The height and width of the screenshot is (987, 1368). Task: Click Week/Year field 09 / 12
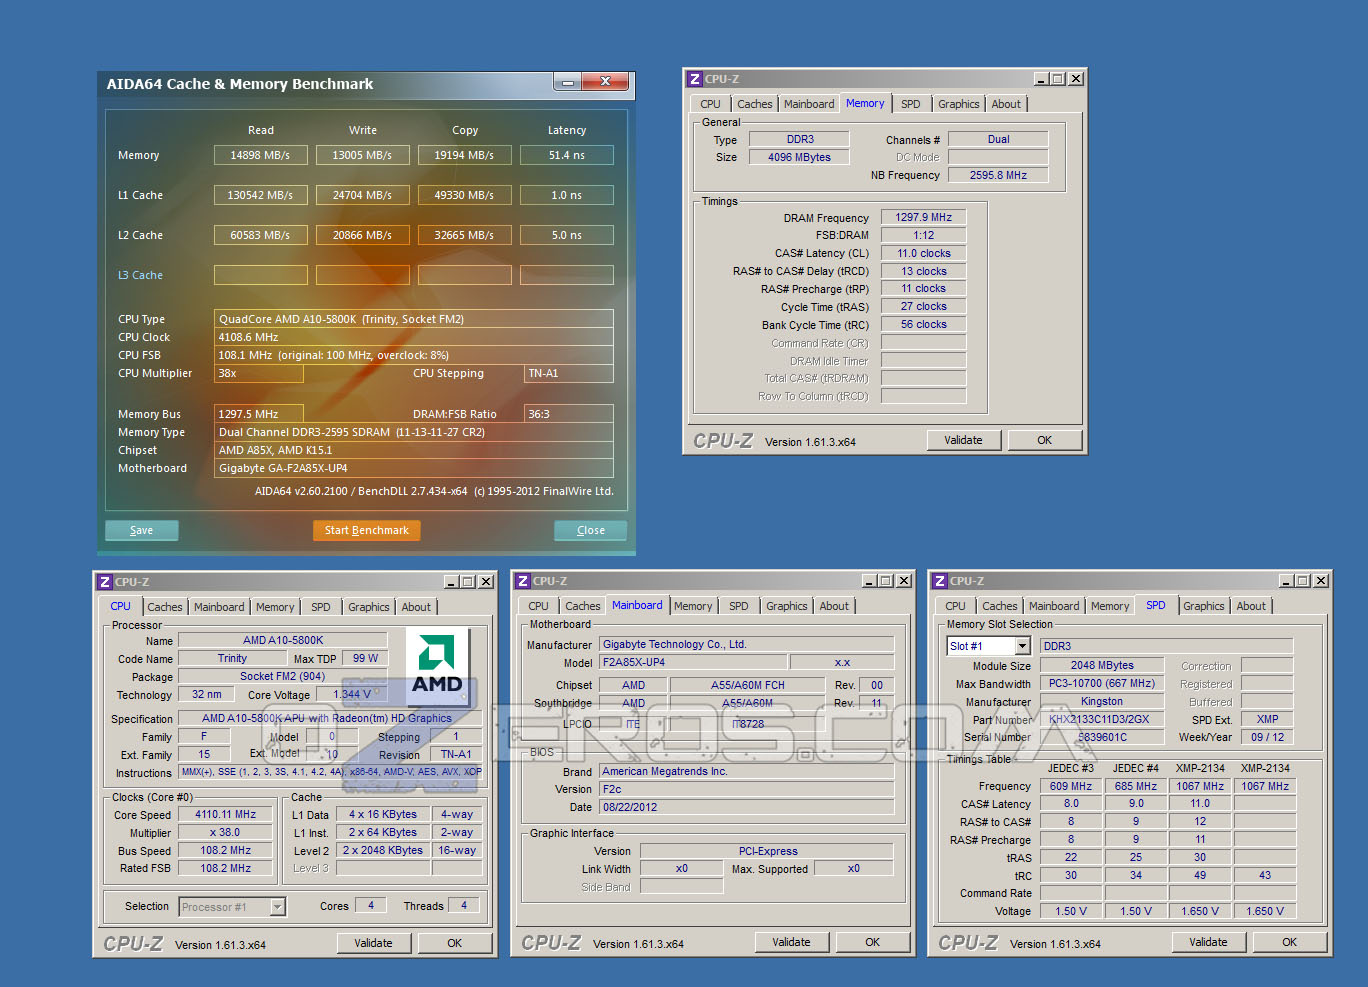pos(1267,737)
